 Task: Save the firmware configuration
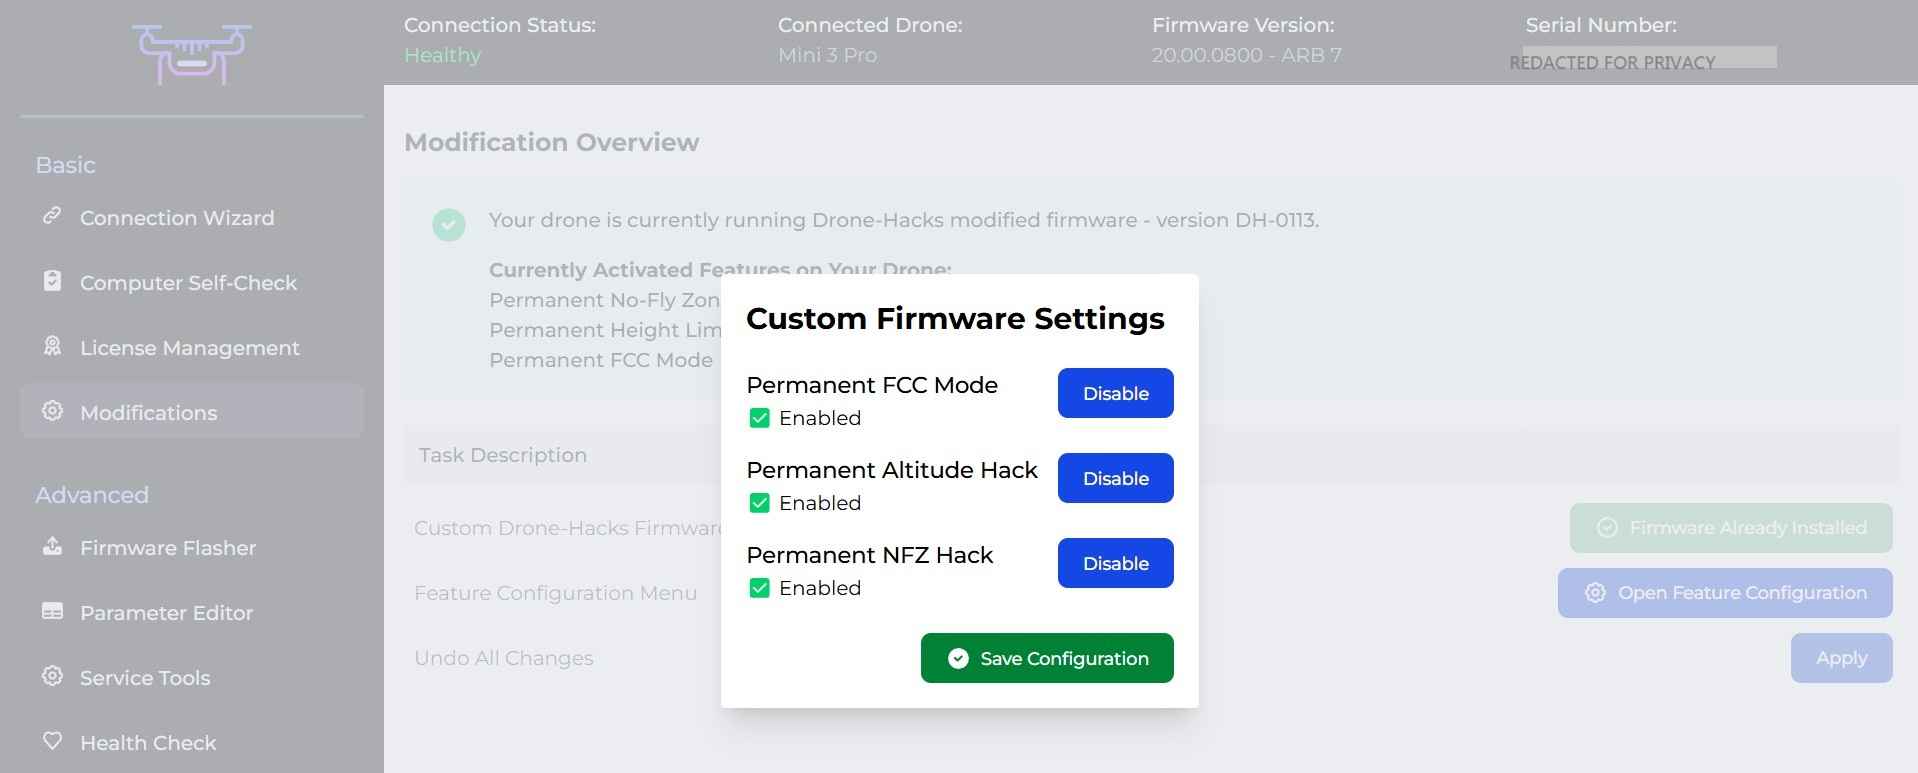[1046, 658]
